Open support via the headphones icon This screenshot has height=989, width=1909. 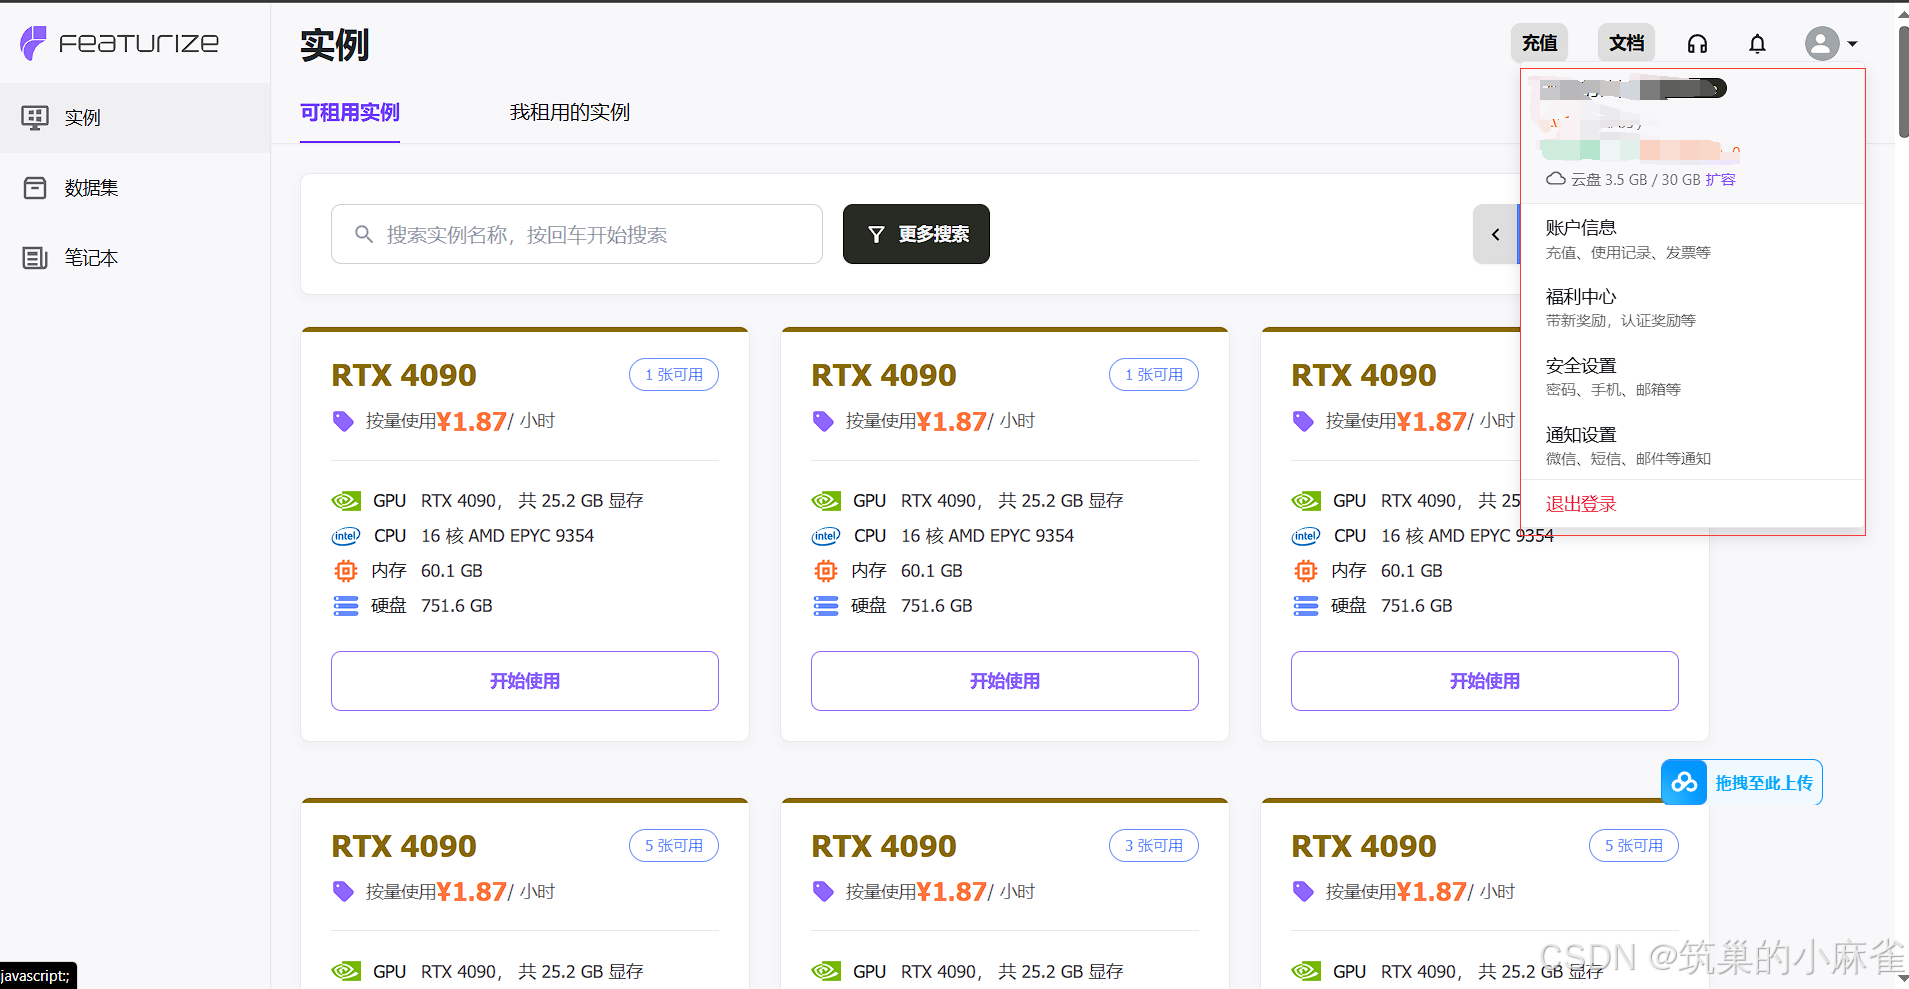(1697, 43)
